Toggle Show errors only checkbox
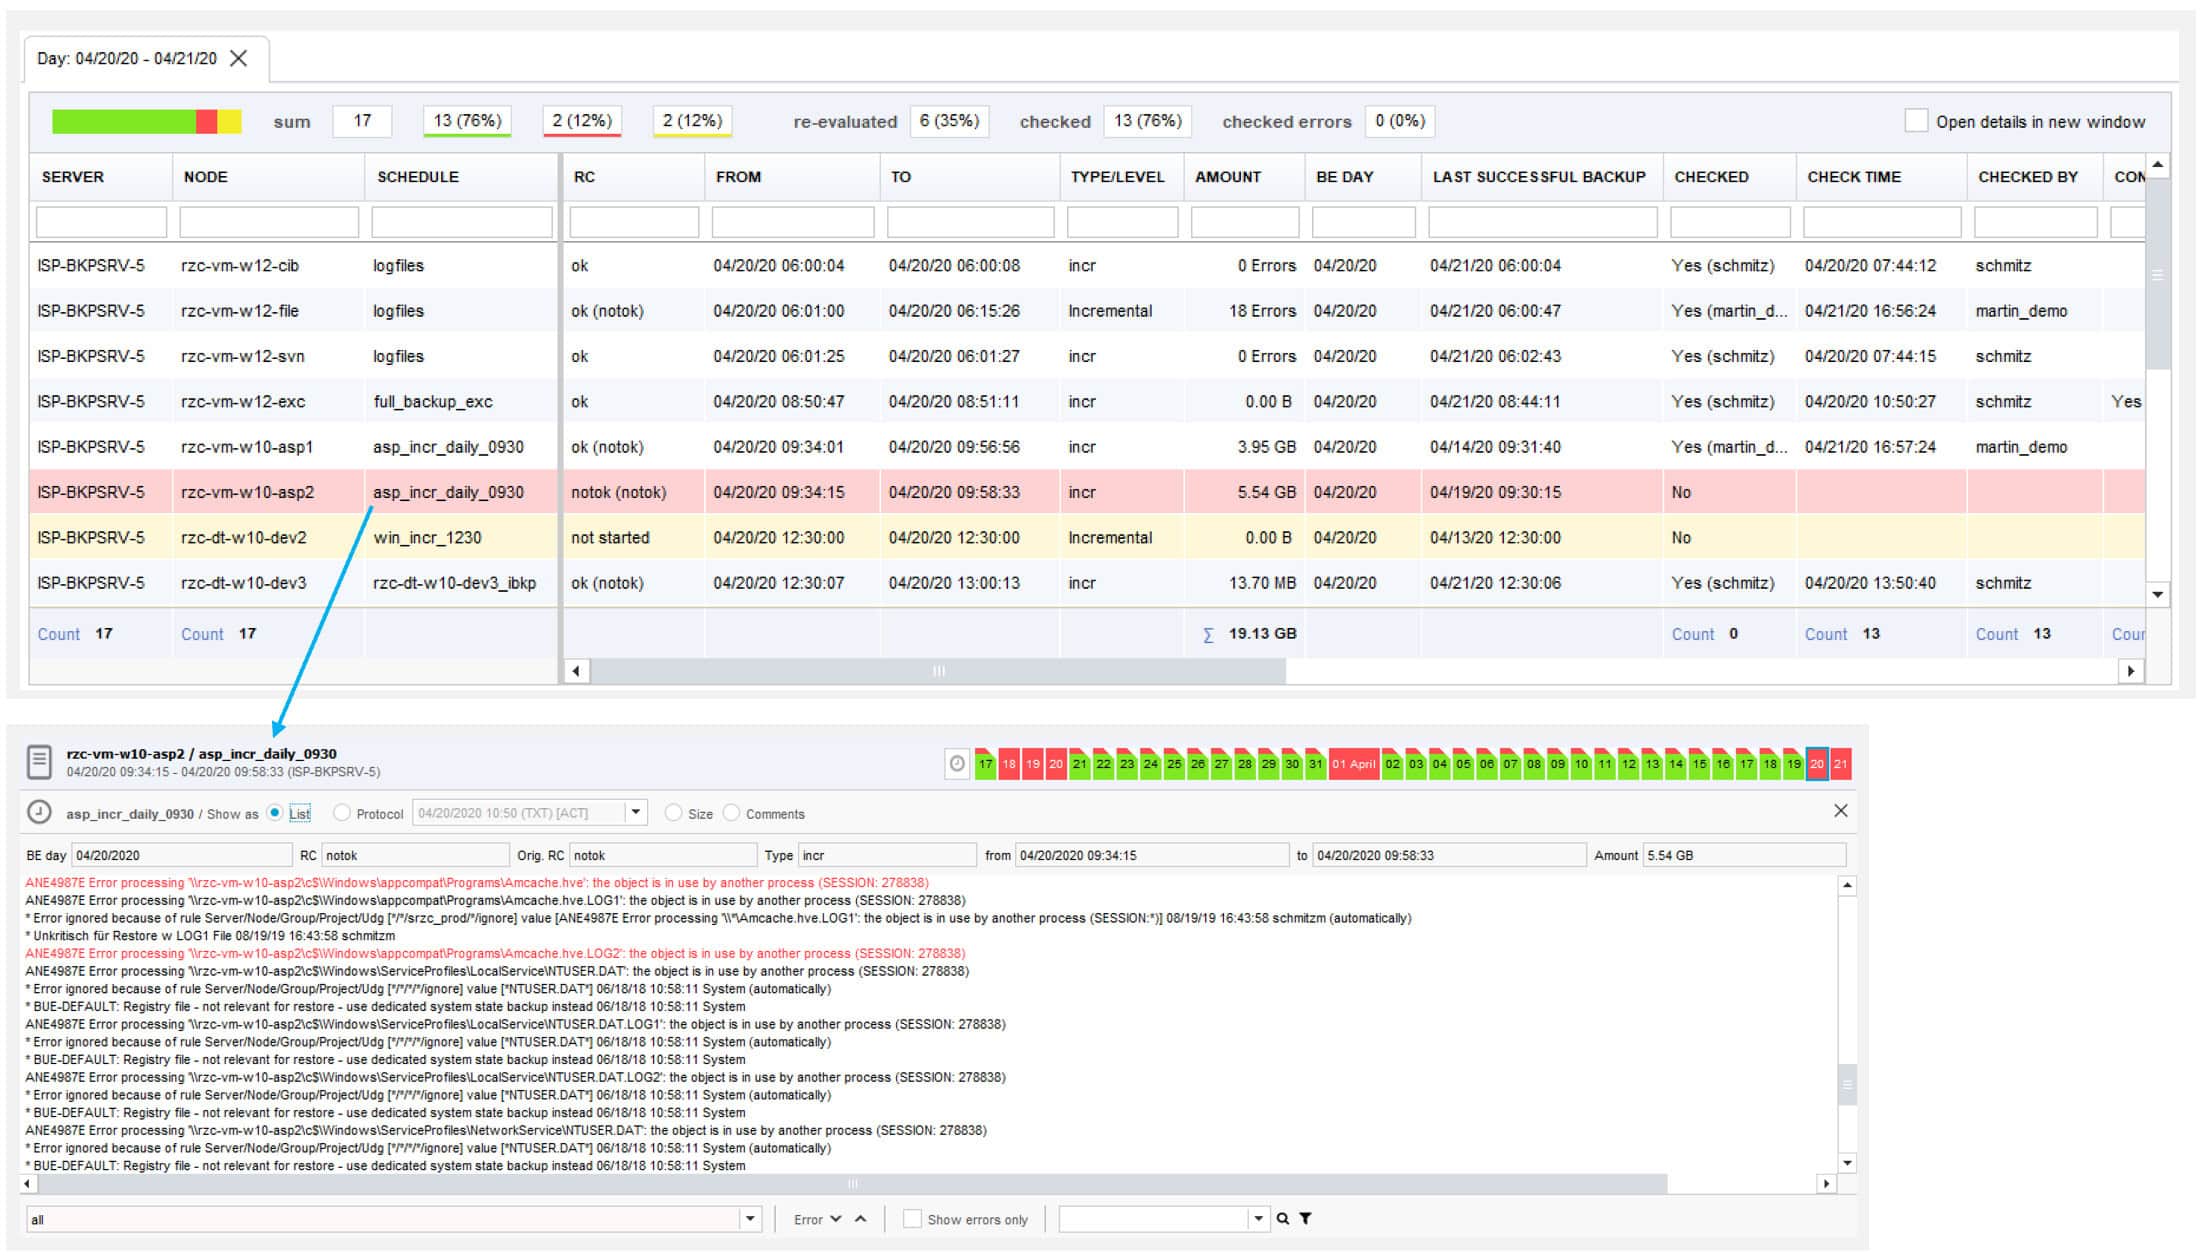 coord(912,1219)
